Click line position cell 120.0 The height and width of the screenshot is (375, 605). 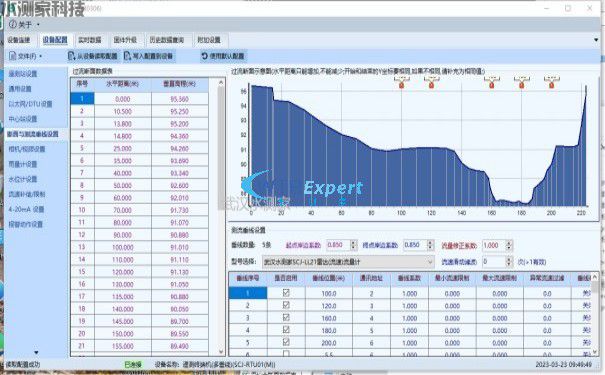pyautogui.click(x=329, y=306)
